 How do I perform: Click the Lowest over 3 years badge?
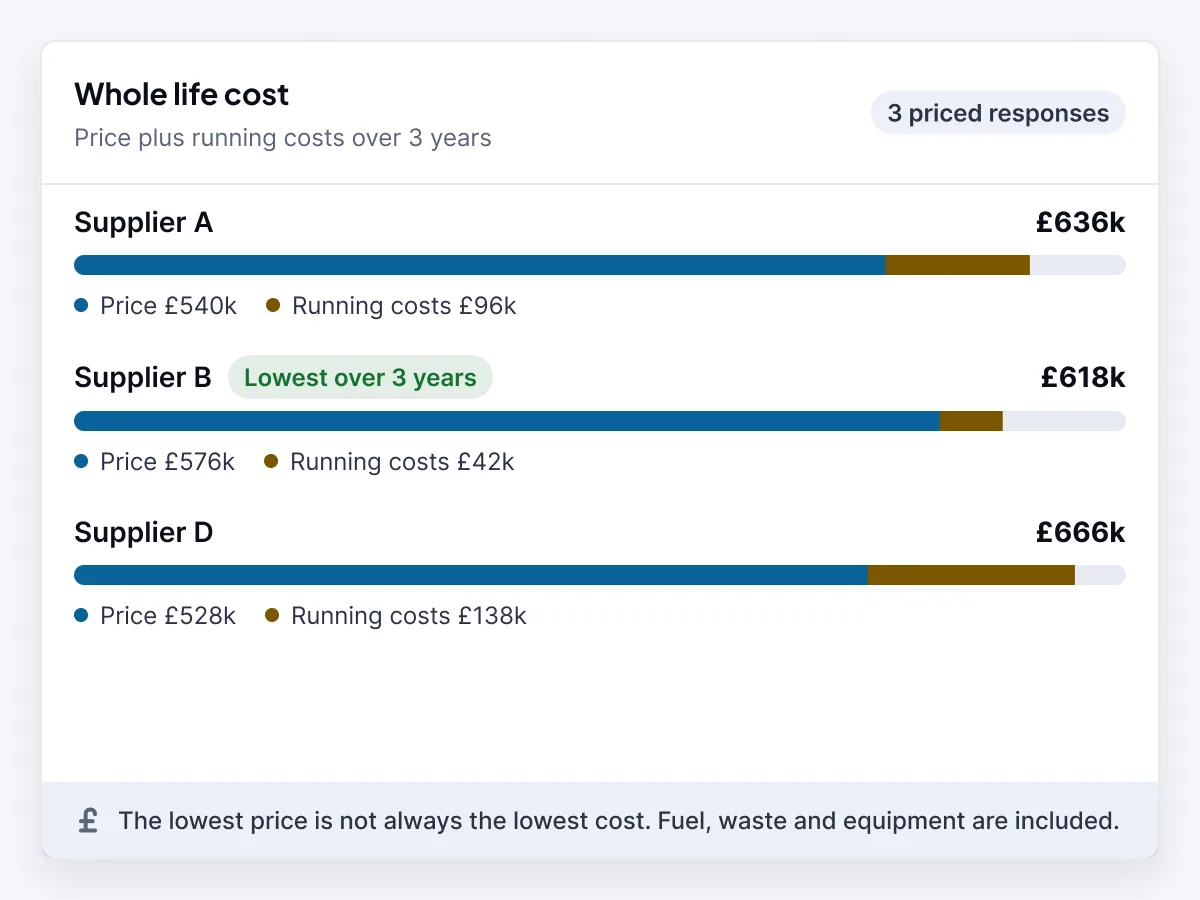click(x=360, y=378)
